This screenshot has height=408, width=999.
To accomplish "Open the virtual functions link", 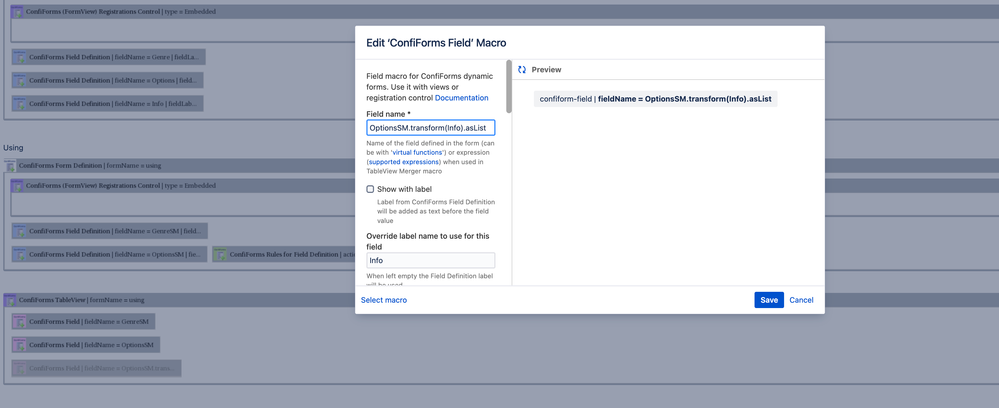I will pos(419,153).
